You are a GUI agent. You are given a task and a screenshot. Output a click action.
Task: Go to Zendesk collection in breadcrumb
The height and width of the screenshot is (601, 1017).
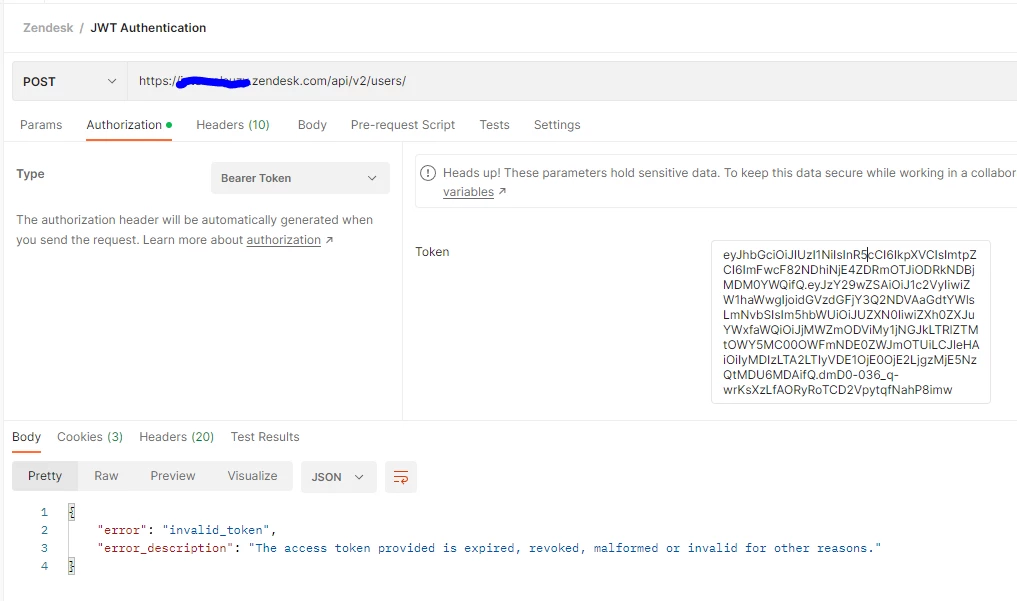point(48,28)
